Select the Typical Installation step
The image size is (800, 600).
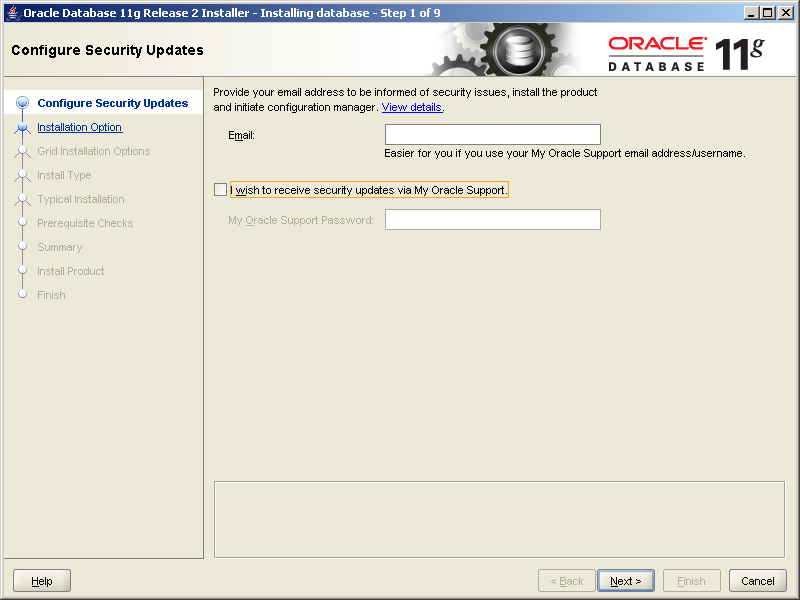pos(81,199)
